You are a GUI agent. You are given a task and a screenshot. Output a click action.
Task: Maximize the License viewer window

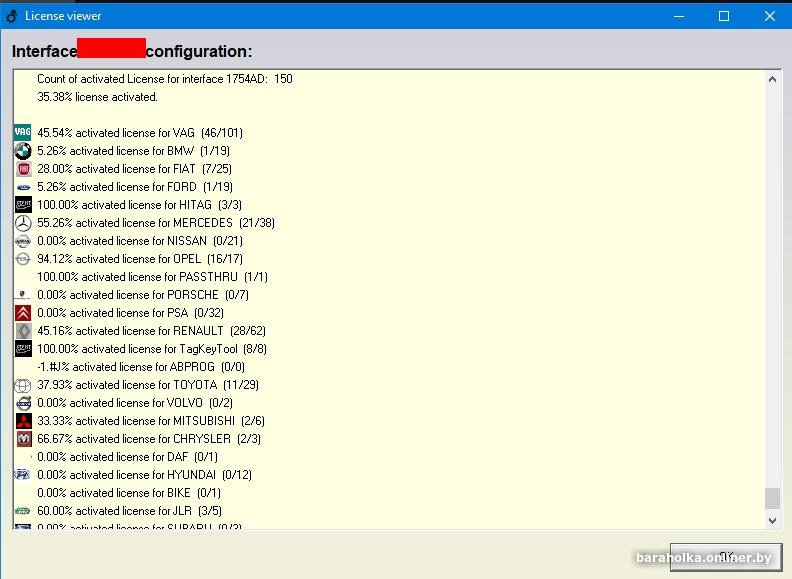click(724, 15)
